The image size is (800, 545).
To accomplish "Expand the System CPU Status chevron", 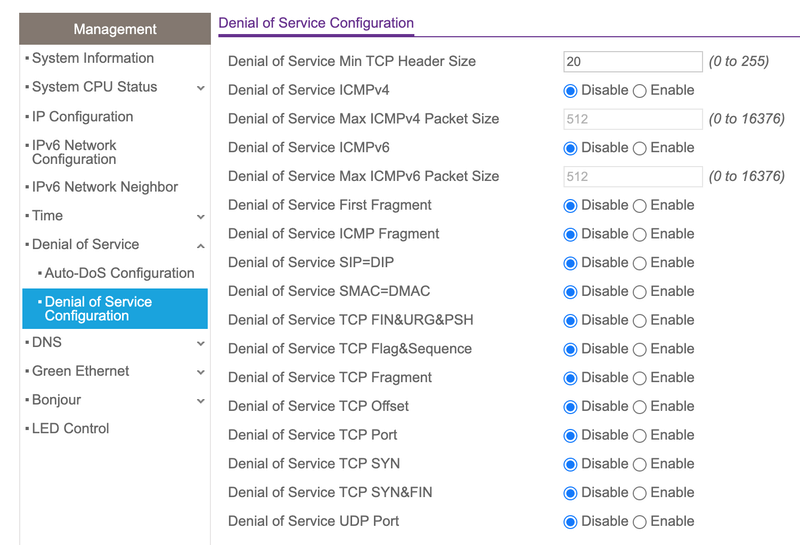I will click(201, 88).
